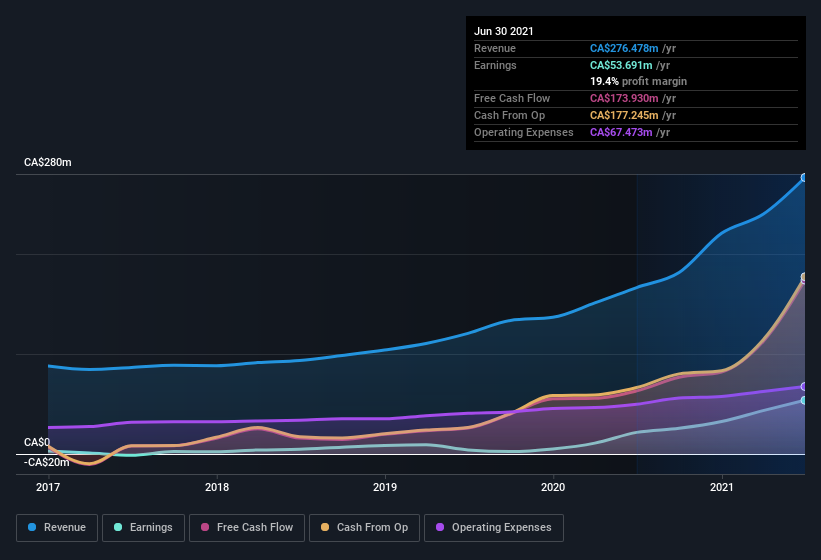
Task: Click the Operating Expenses label in tooltip
Action: coord(524,132)
